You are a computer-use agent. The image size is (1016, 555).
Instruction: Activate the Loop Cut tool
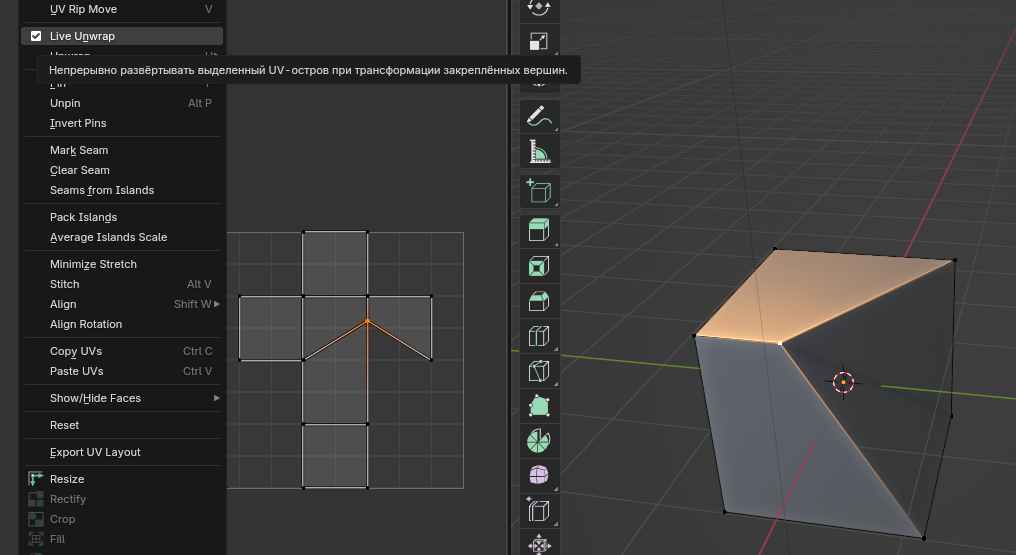coord(539,336)
